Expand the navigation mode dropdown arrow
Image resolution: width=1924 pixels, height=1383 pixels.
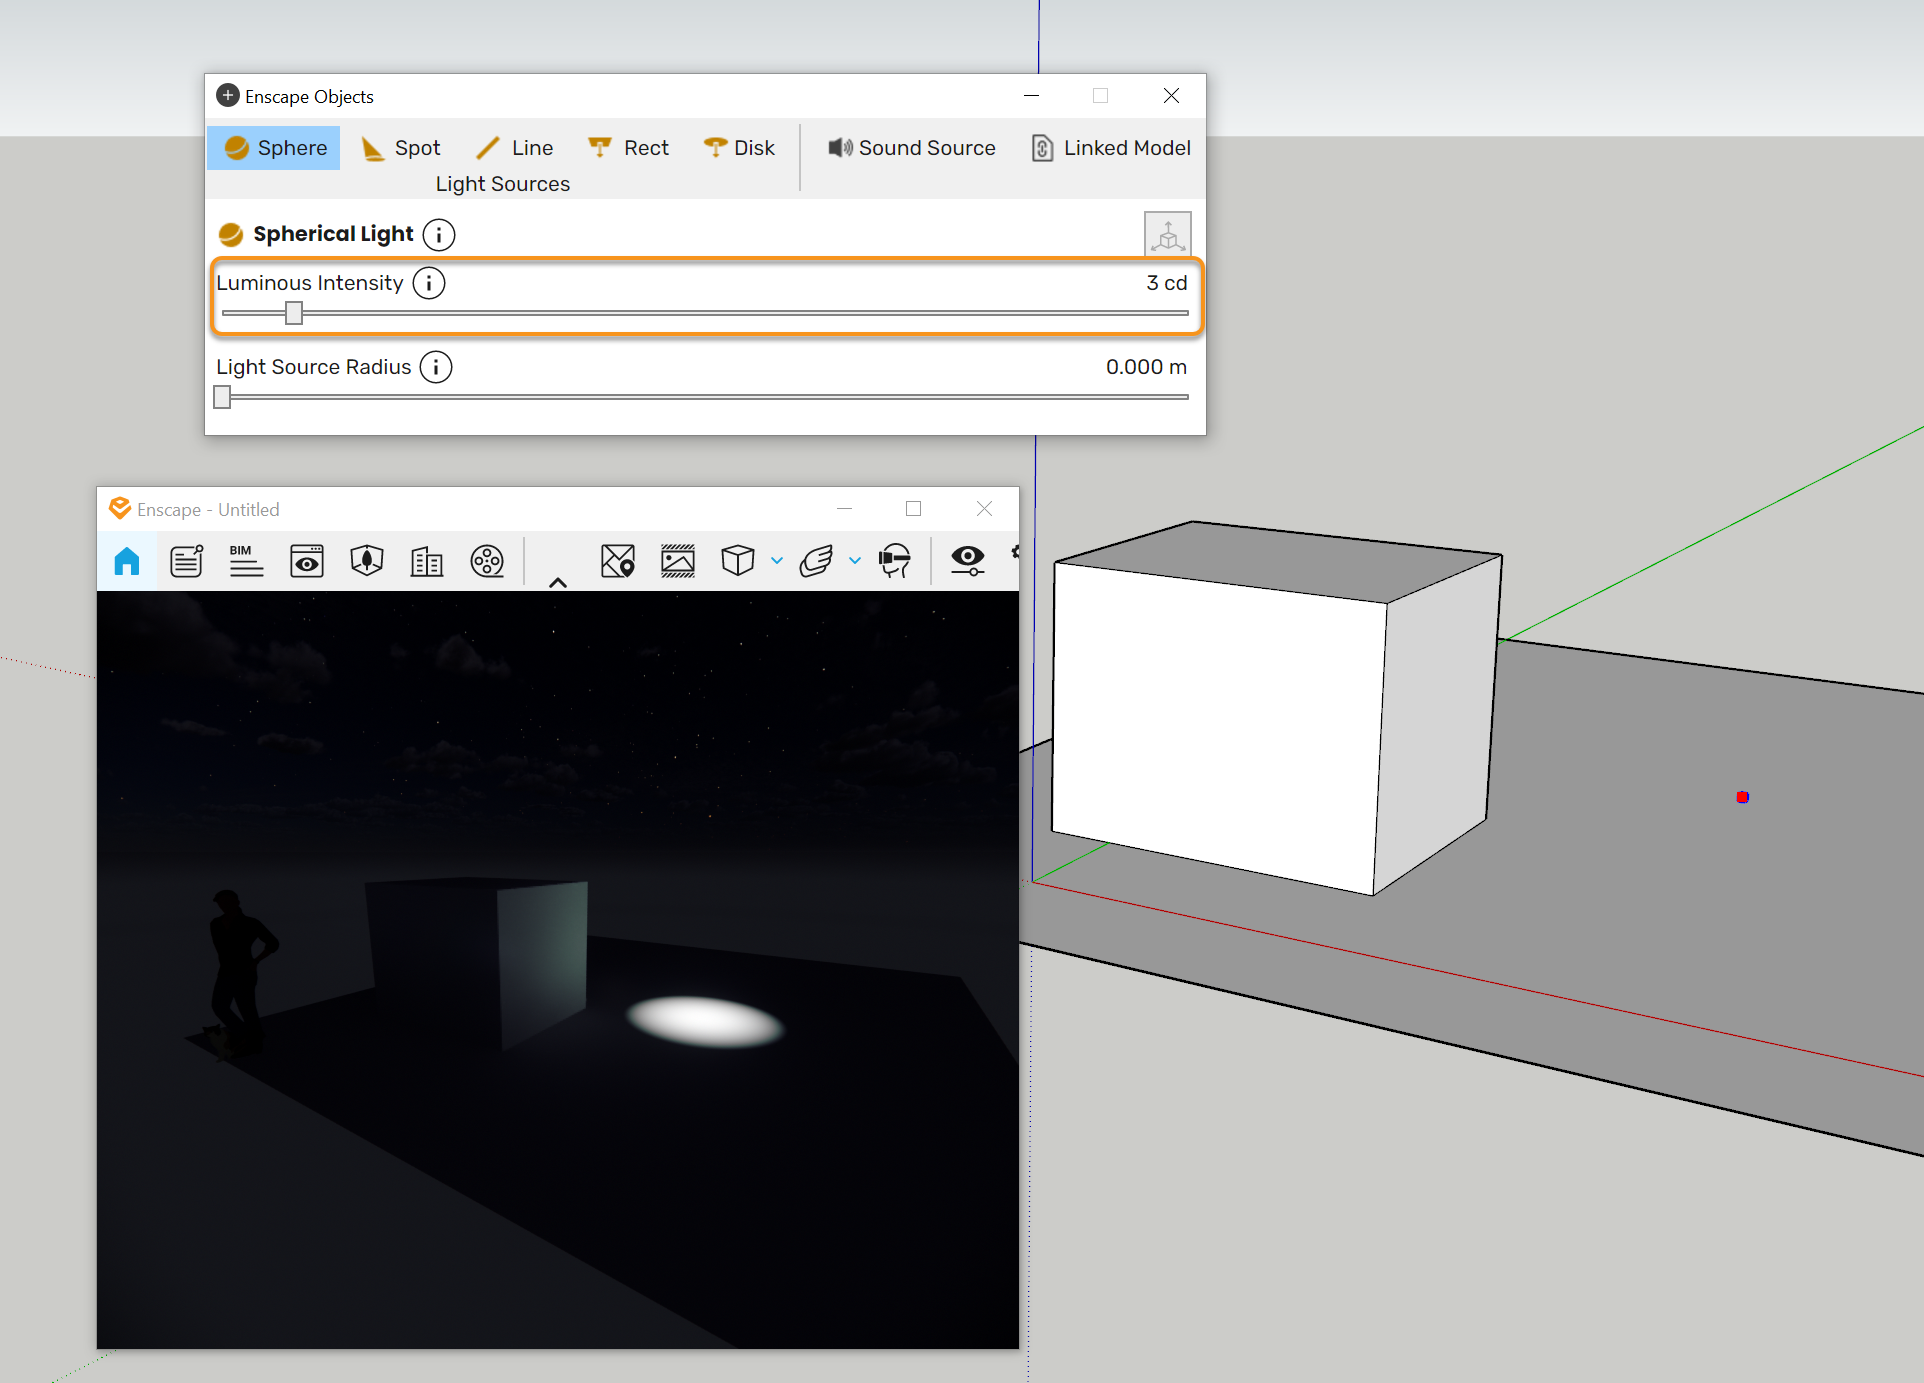[x=855, y=561]
